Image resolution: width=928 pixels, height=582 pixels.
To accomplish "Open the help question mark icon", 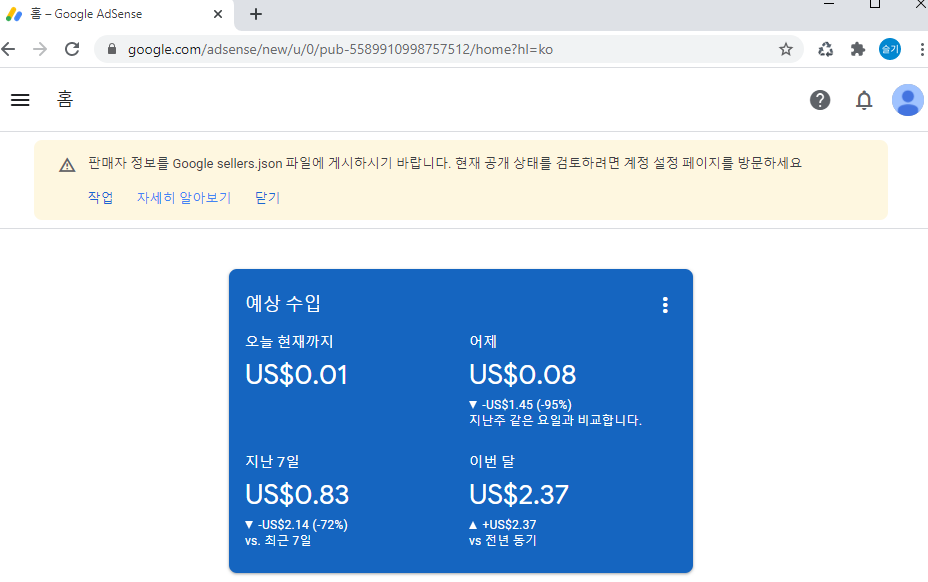I will tap(820, 100).
